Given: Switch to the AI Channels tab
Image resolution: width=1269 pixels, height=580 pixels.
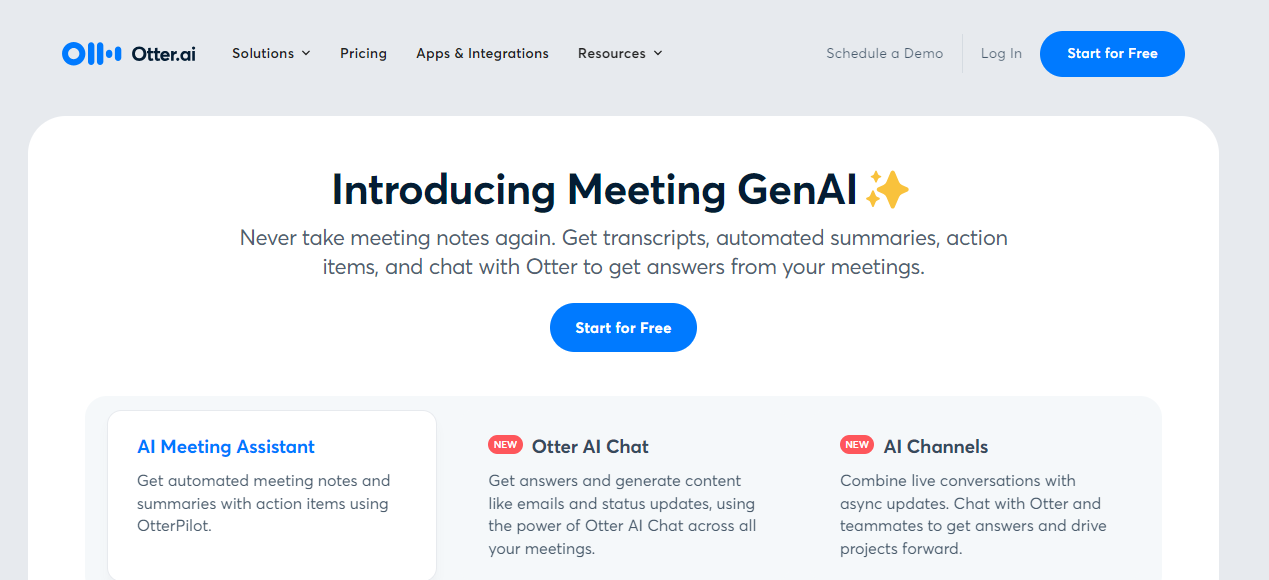Looking at the screenshot, I should 936,447.
